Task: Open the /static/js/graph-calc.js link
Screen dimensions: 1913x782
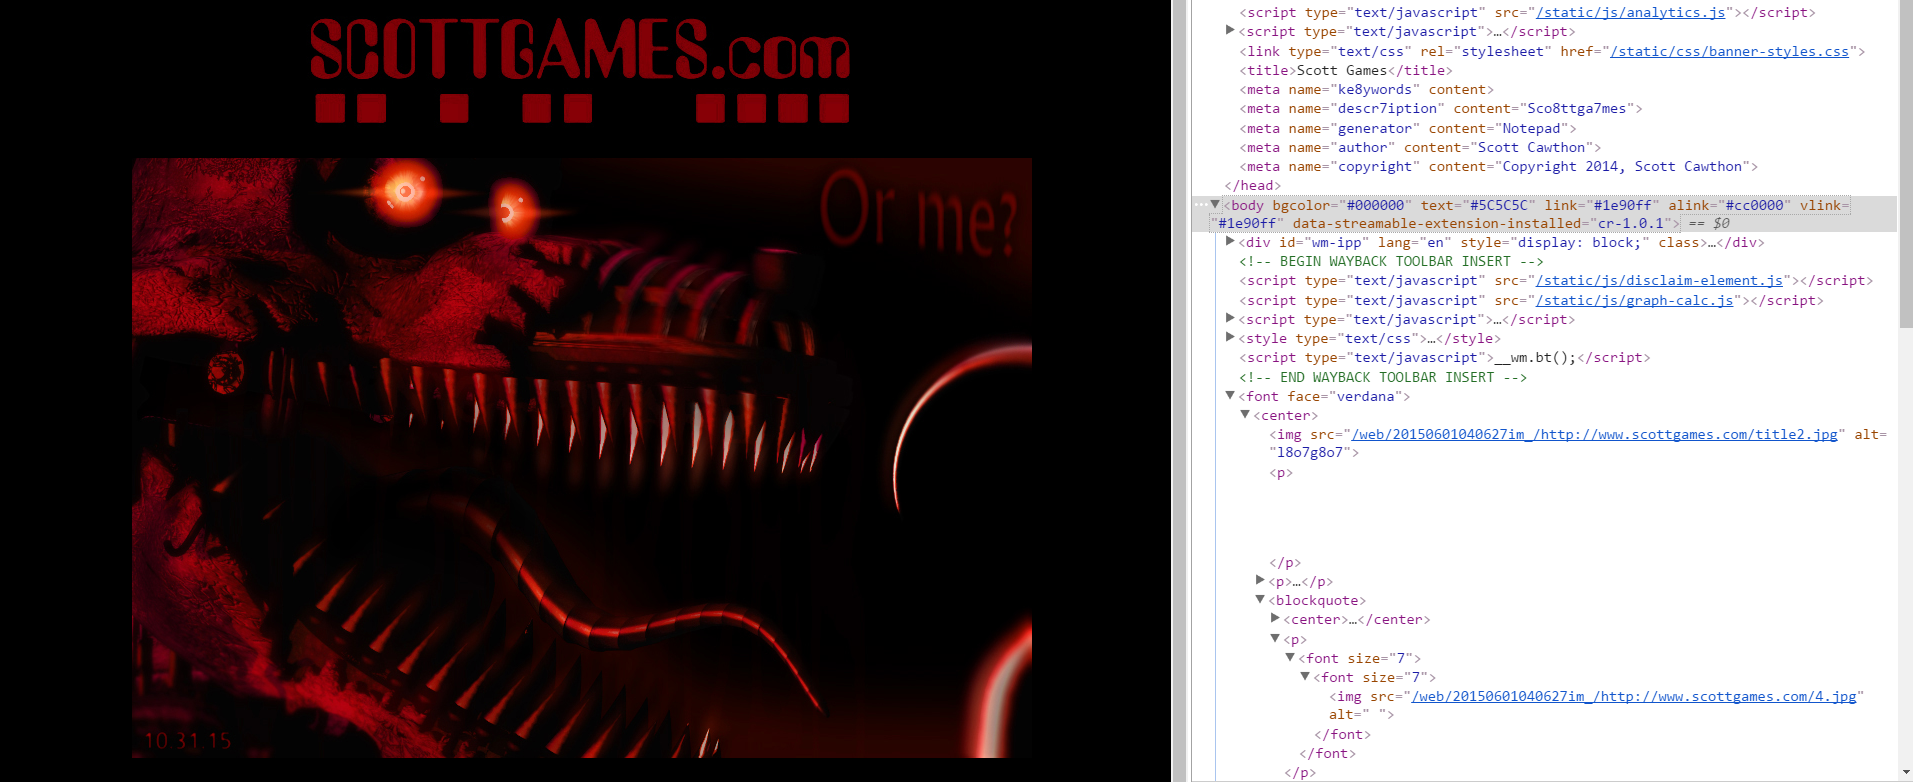Action: [1635, 300]
